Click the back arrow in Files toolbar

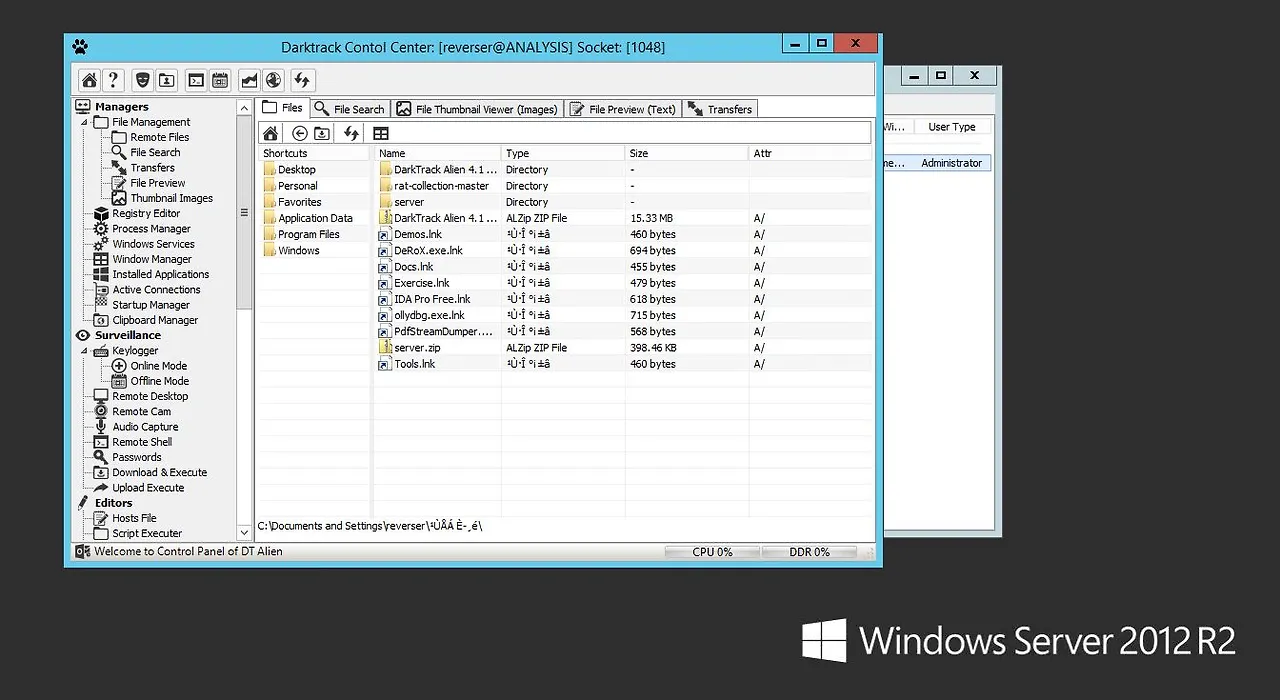(299, 133)
